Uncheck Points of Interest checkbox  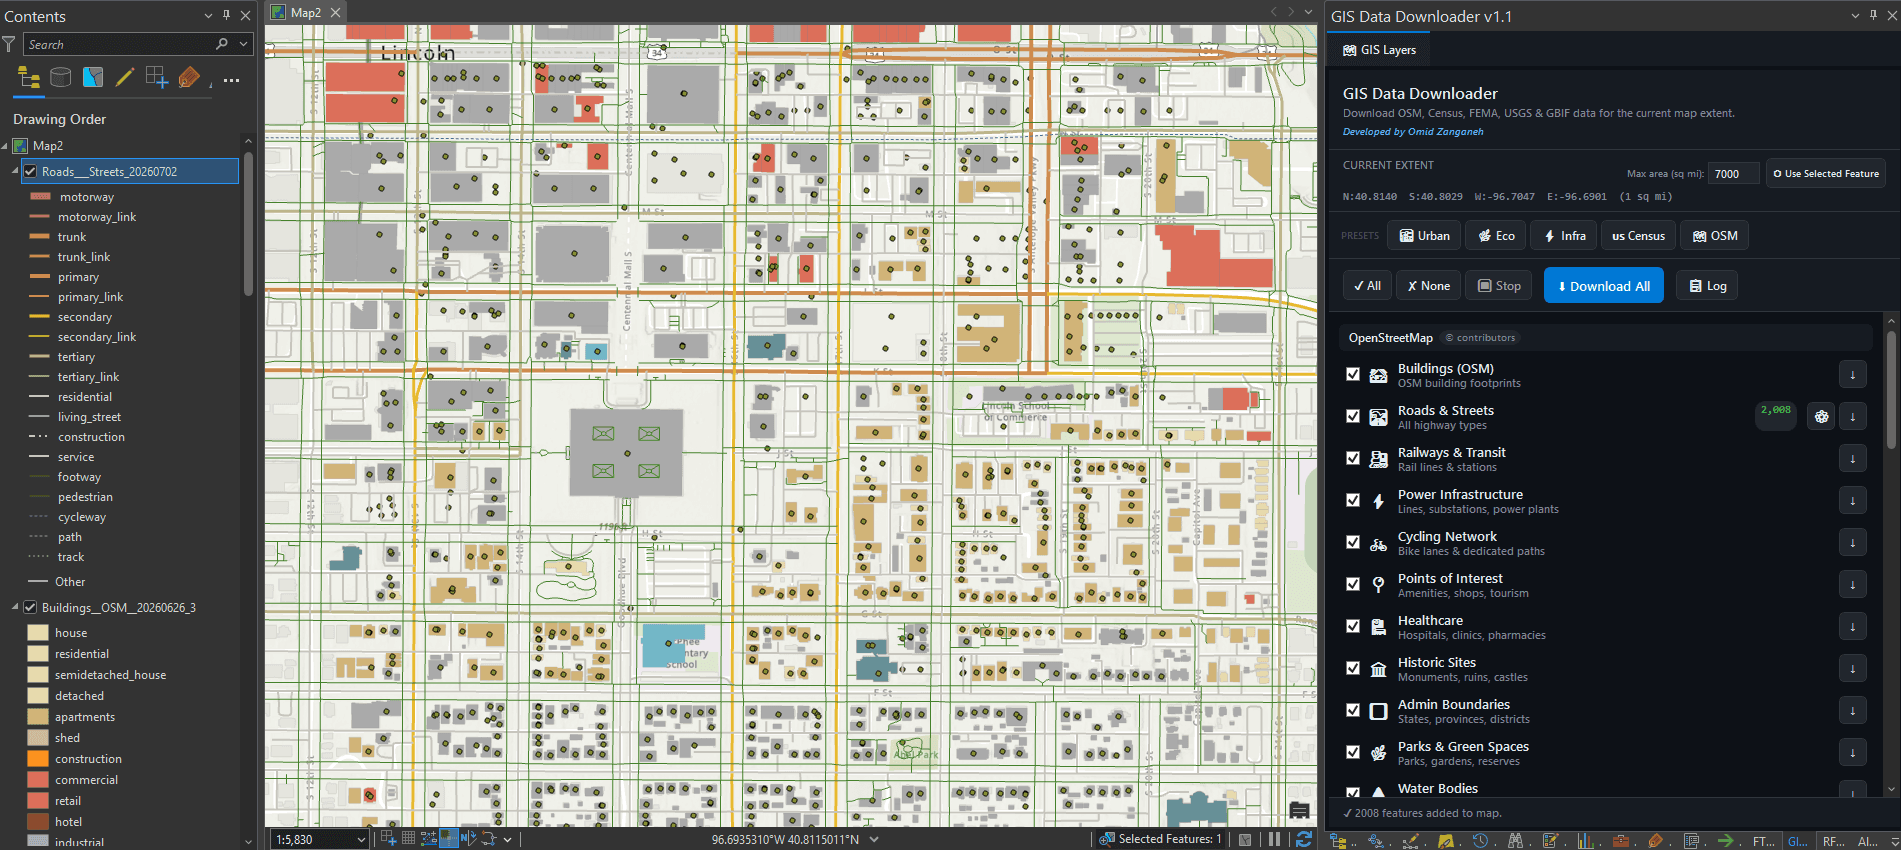coord(1353,585)
